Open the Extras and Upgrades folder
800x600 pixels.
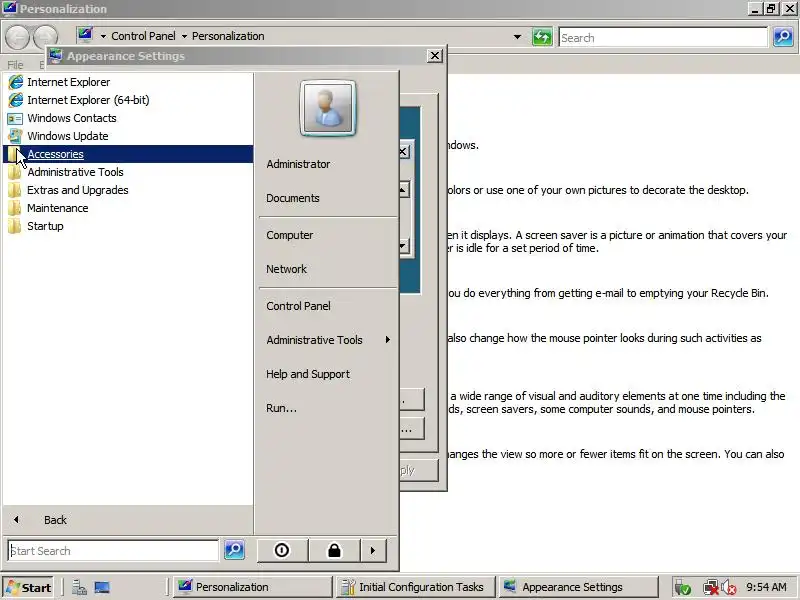pos(128,190)
